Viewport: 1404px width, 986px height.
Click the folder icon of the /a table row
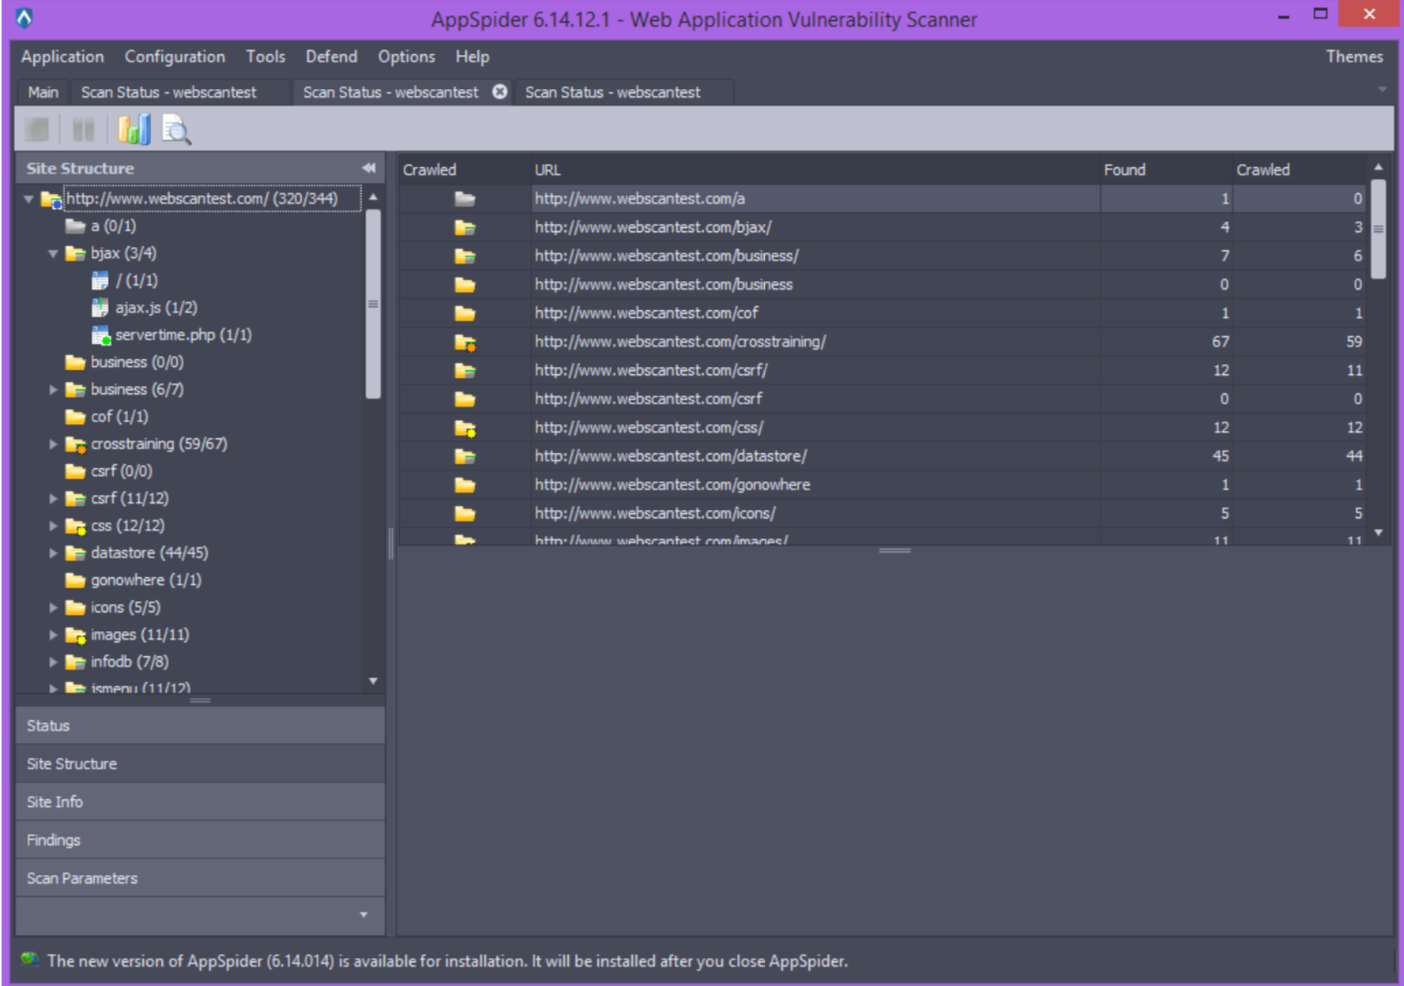pos(465,199)
